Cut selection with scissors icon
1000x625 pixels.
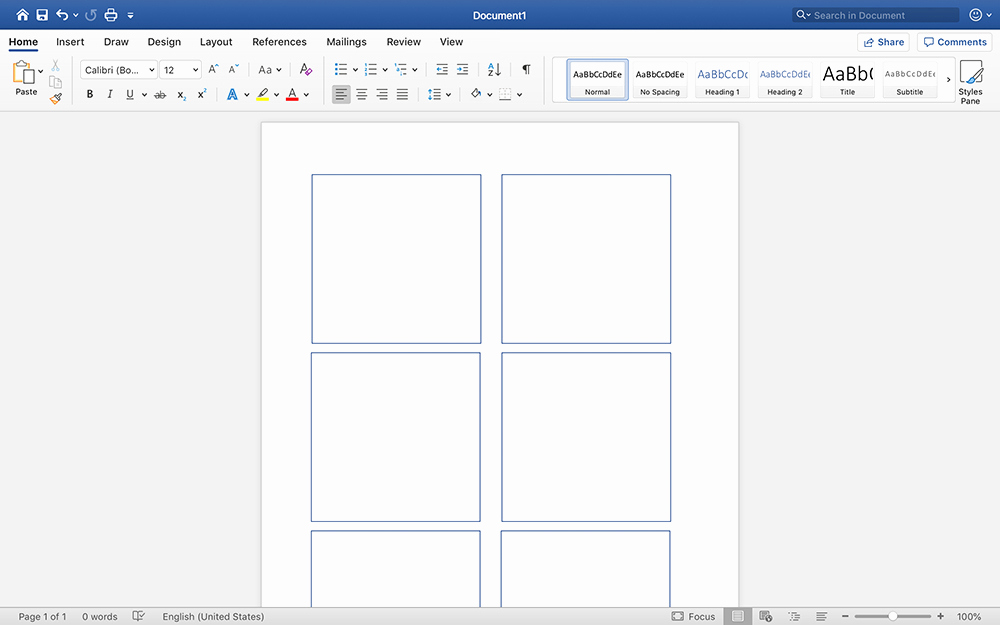[55, 65]
